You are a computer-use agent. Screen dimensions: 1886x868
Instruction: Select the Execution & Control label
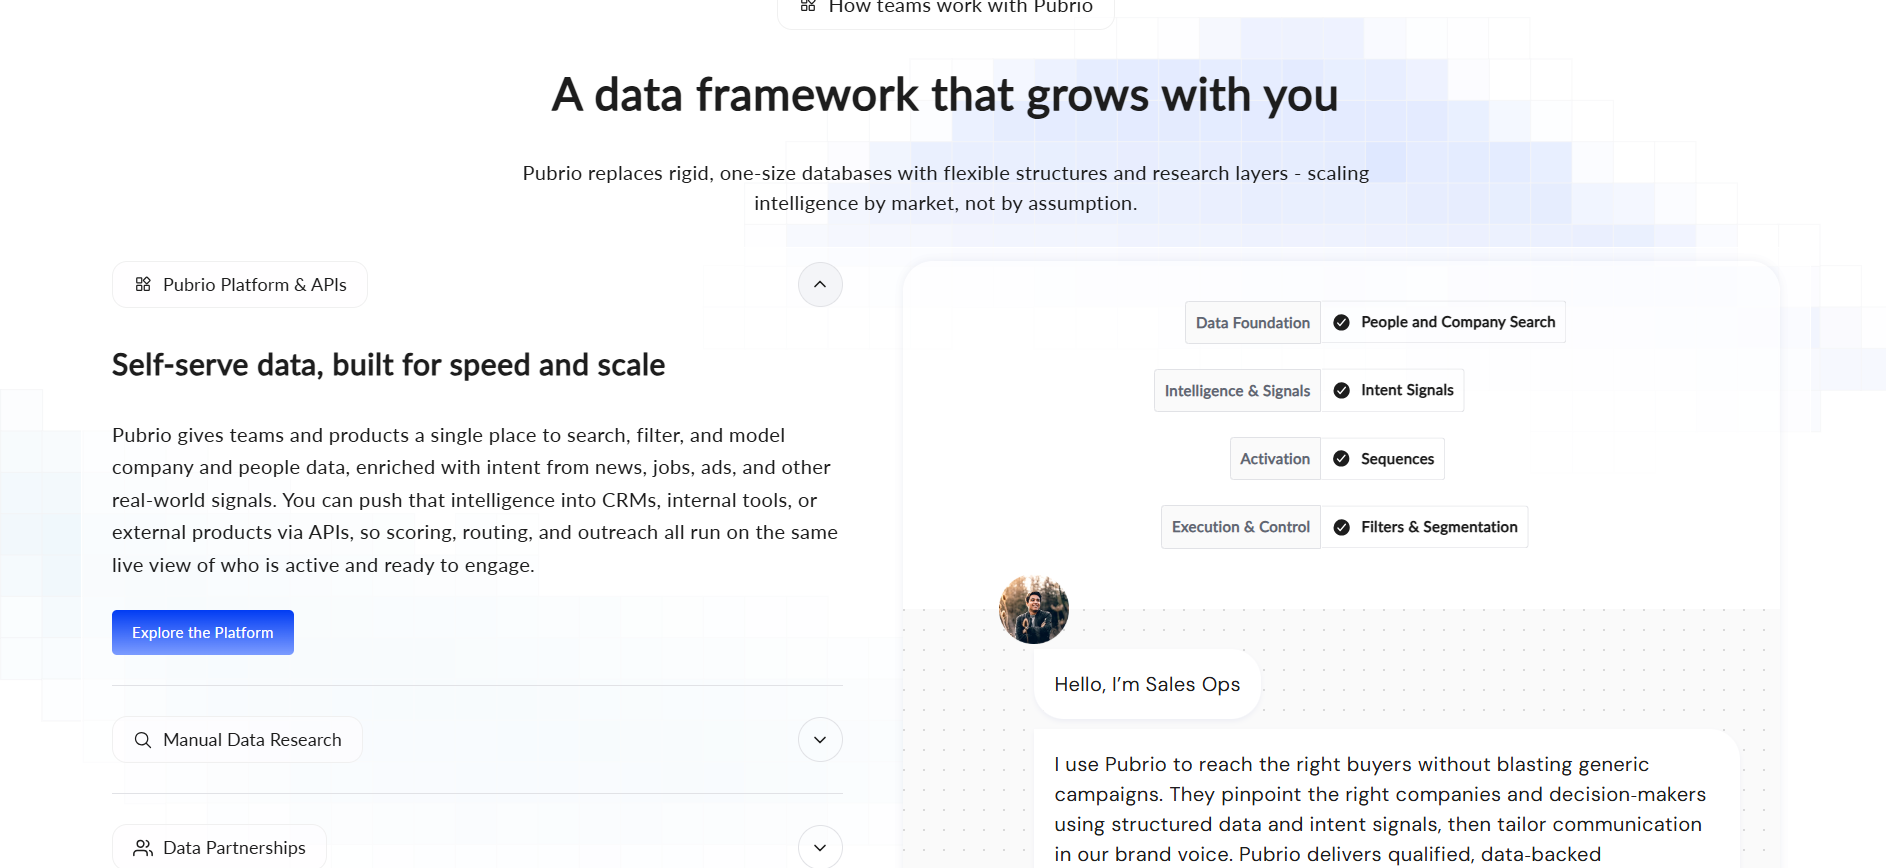[1241, 527]
